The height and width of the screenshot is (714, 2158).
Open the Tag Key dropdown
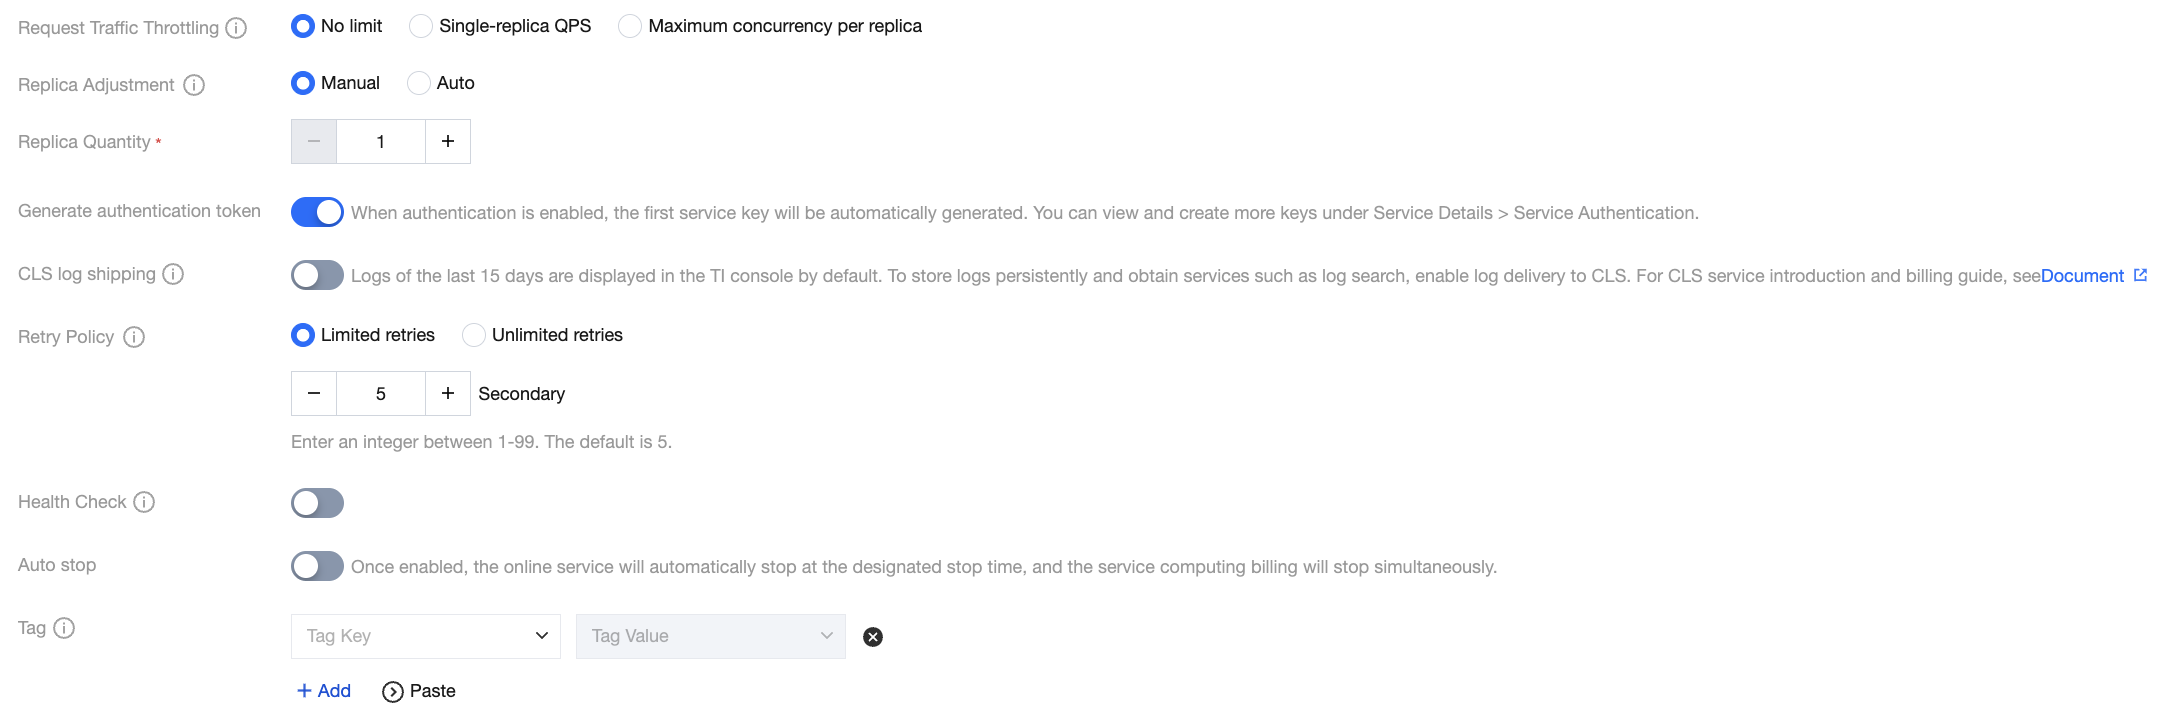click(x=426, y=636)
